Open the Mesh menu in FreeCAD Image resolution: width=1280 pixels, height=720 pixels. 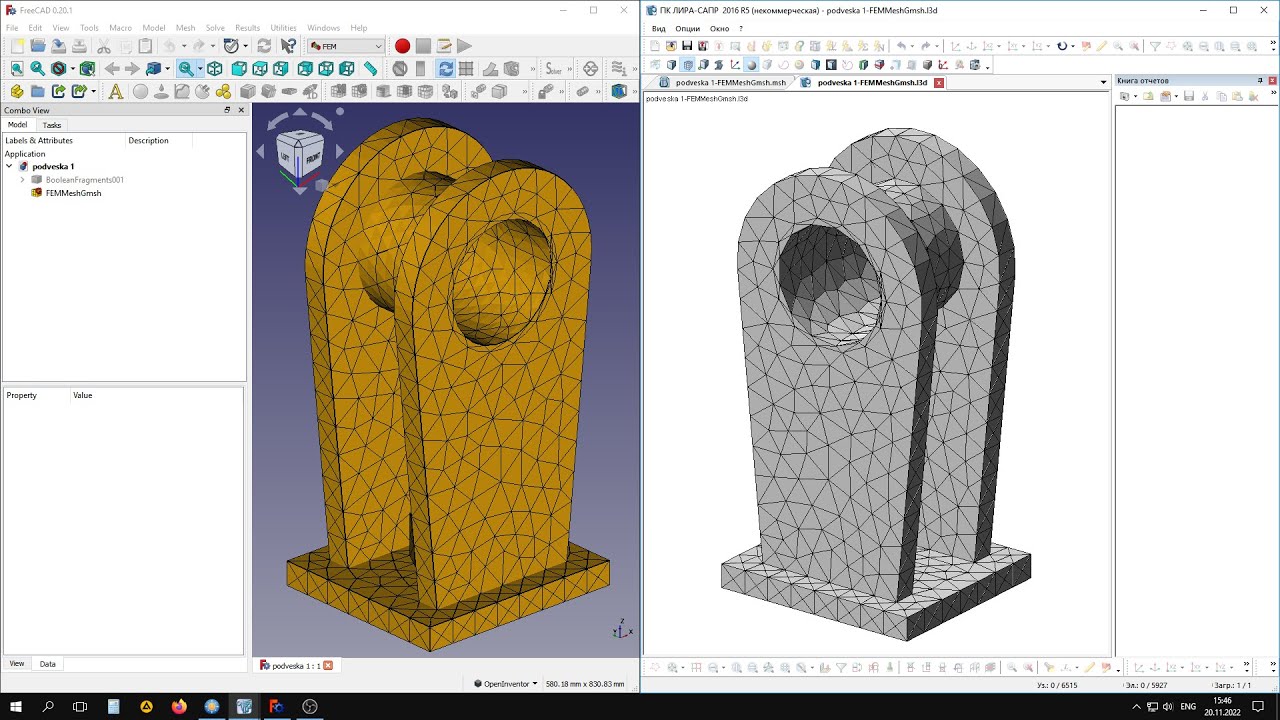tap(186, 28)
